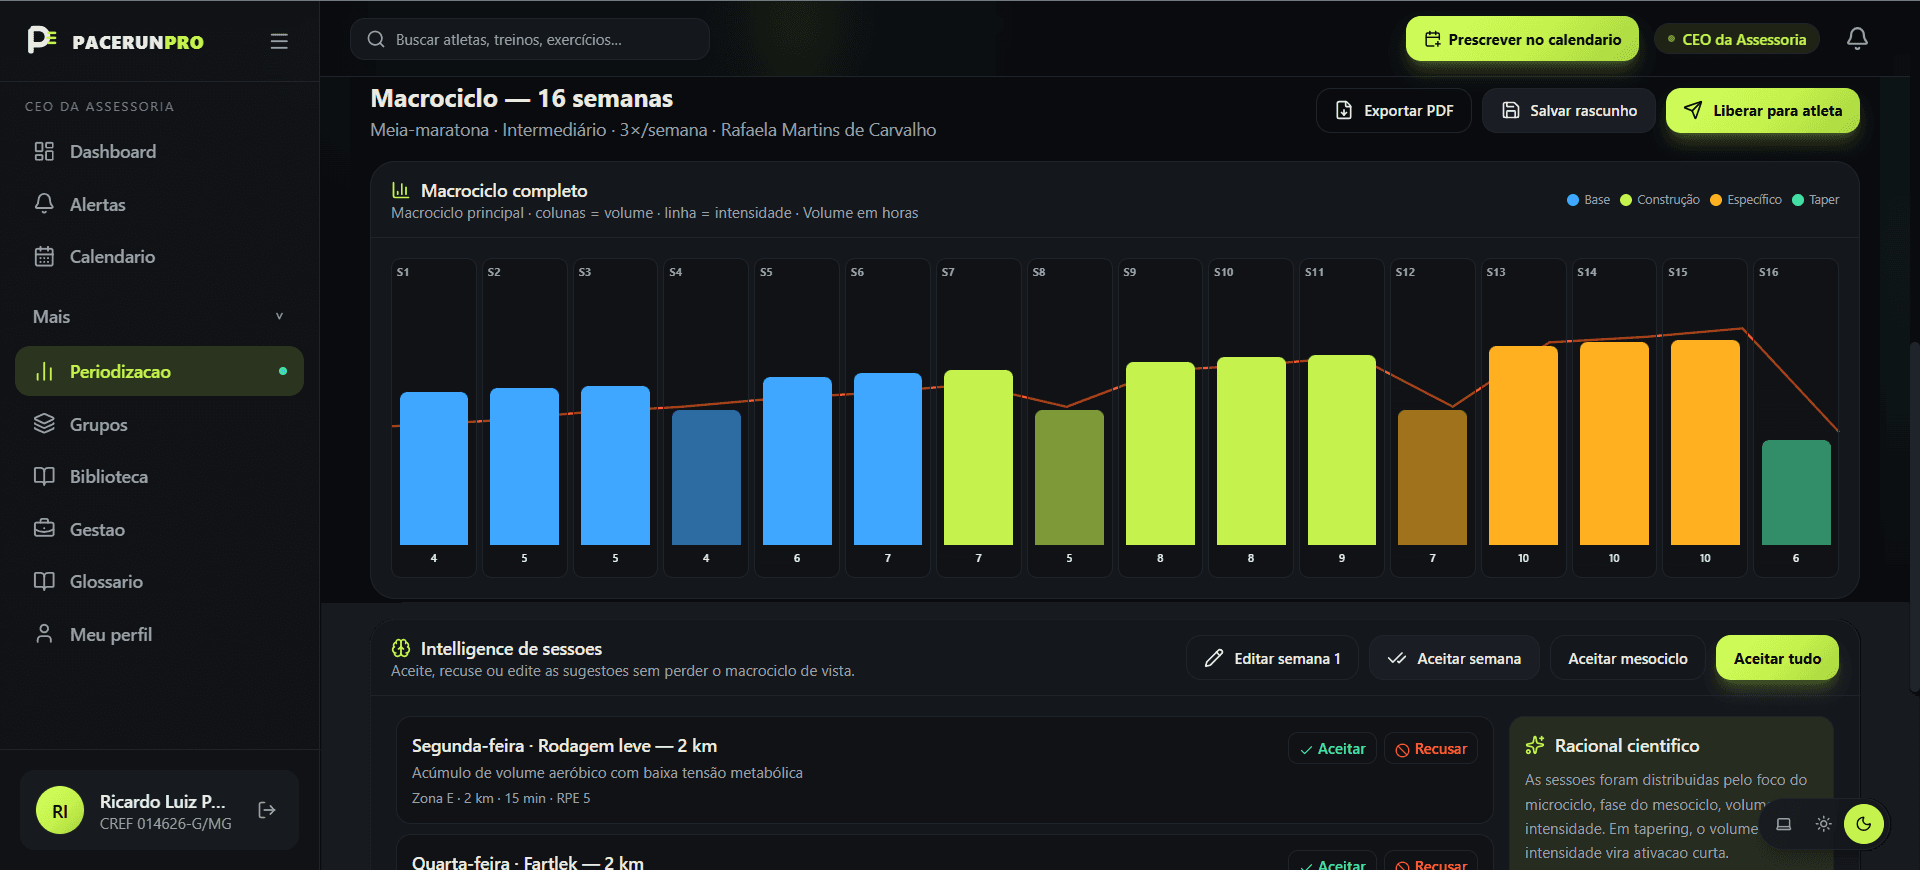
Task: Click the orange Específico legend swatch
Action: (1716, 200)
